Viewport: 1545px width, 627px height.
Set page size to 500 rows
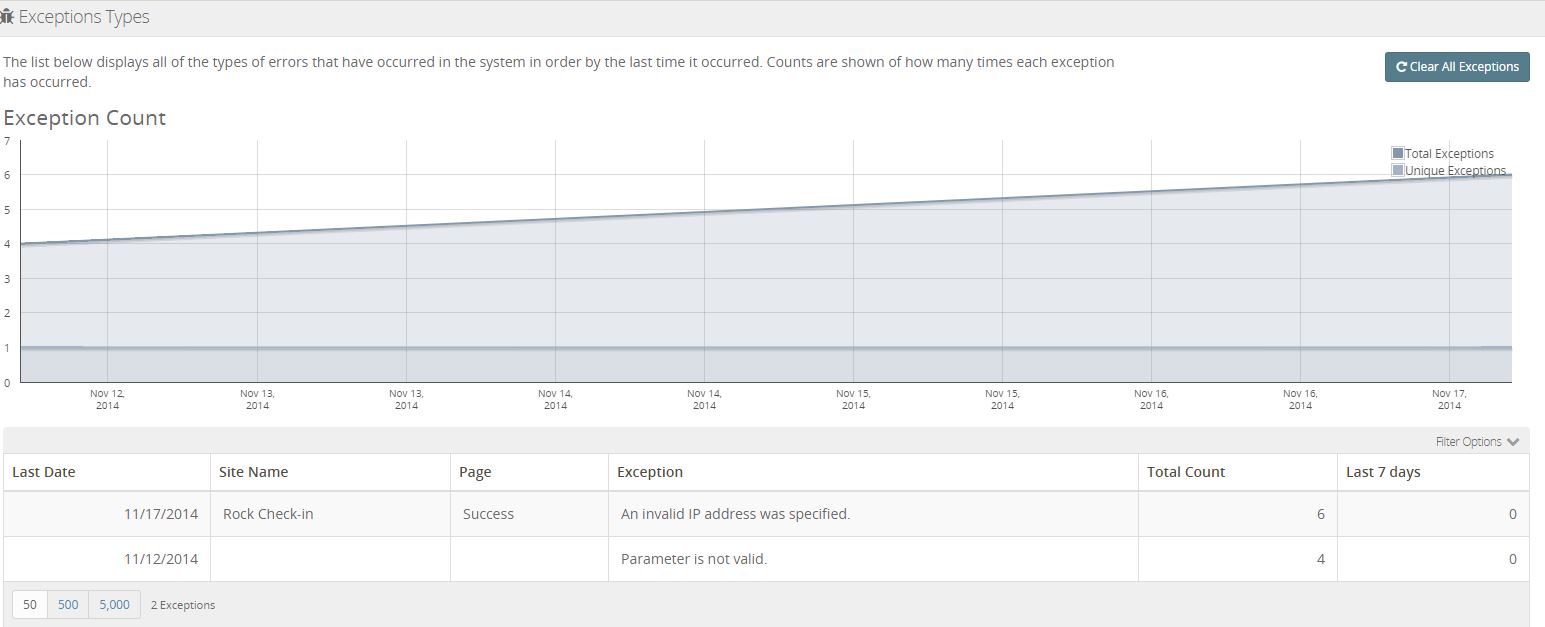[68, 604]
